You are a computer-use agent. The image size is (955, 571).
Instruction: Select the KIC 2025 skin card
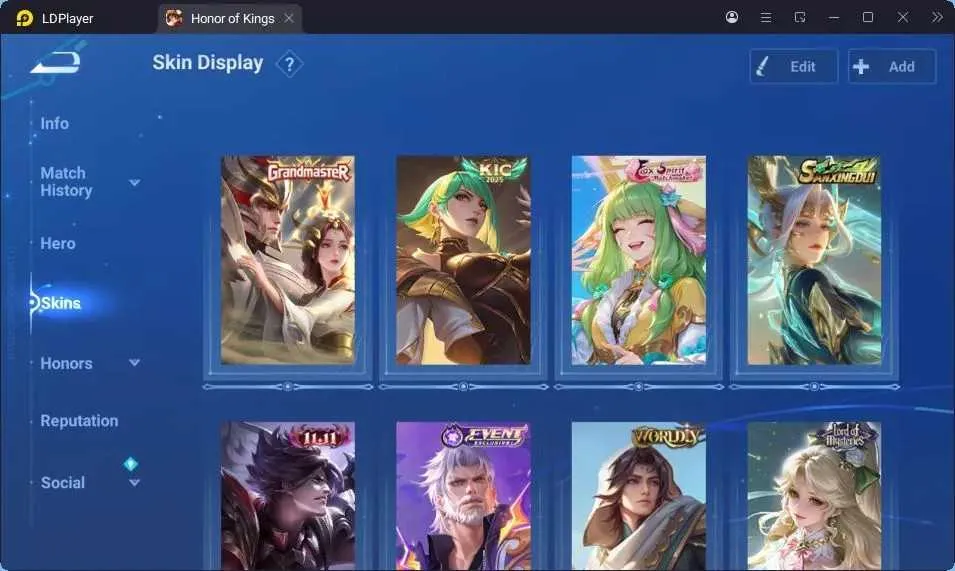pyautogui.click(x=463, y=260)
